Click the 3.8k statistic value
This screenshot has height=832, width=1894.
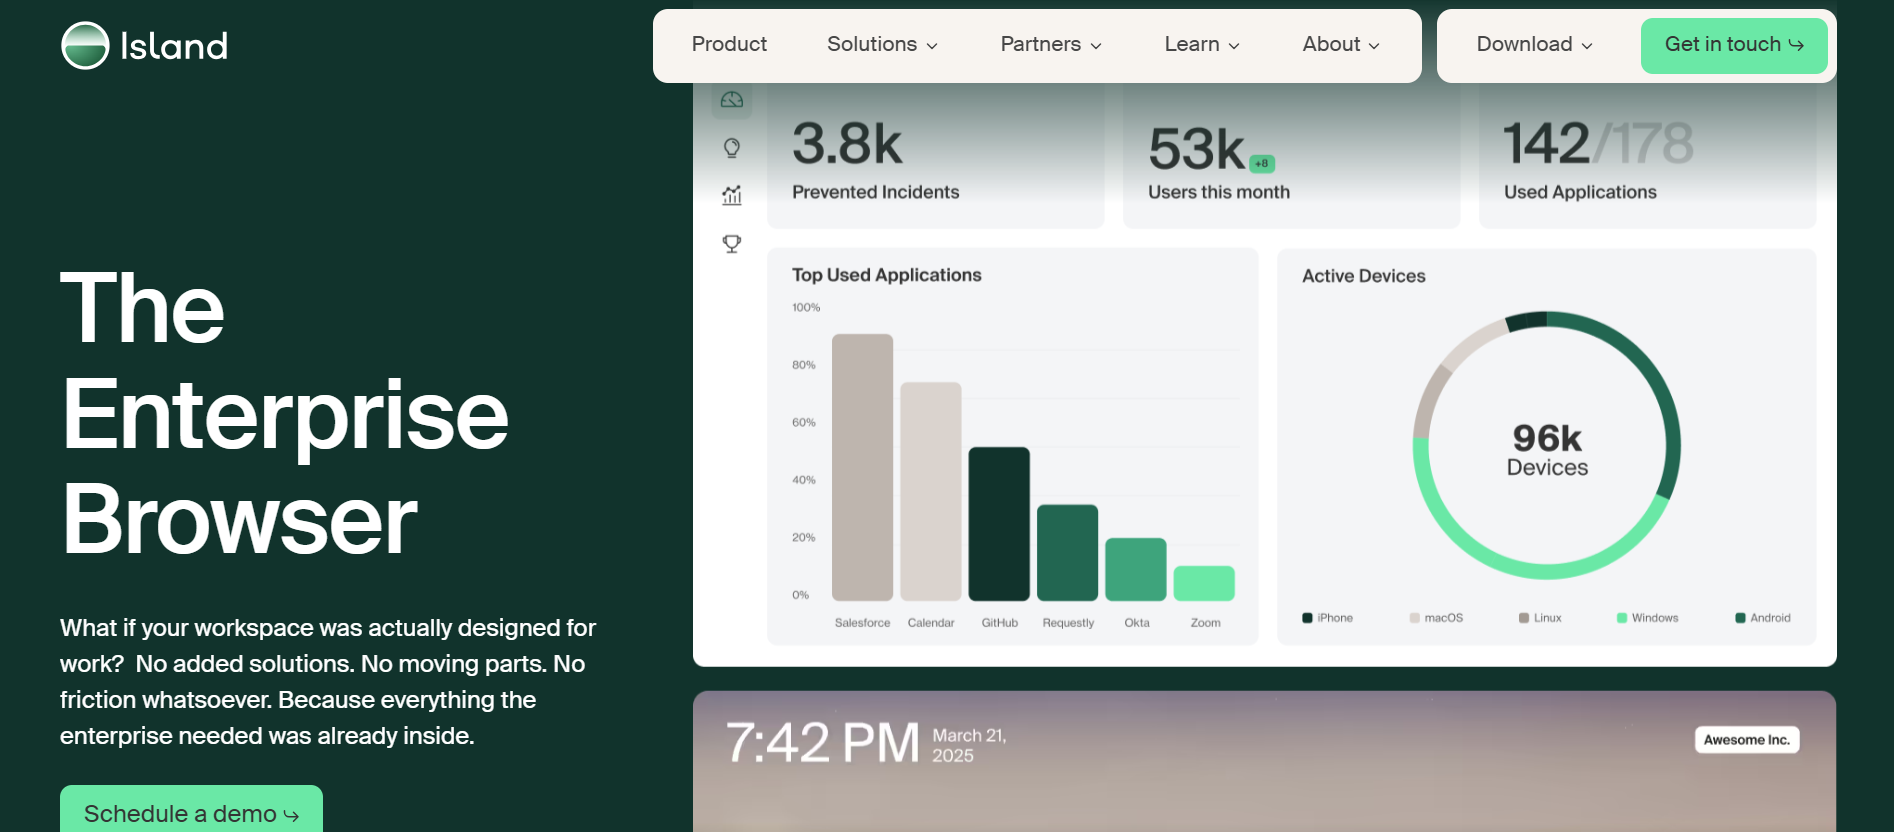(x=847, y=144)
